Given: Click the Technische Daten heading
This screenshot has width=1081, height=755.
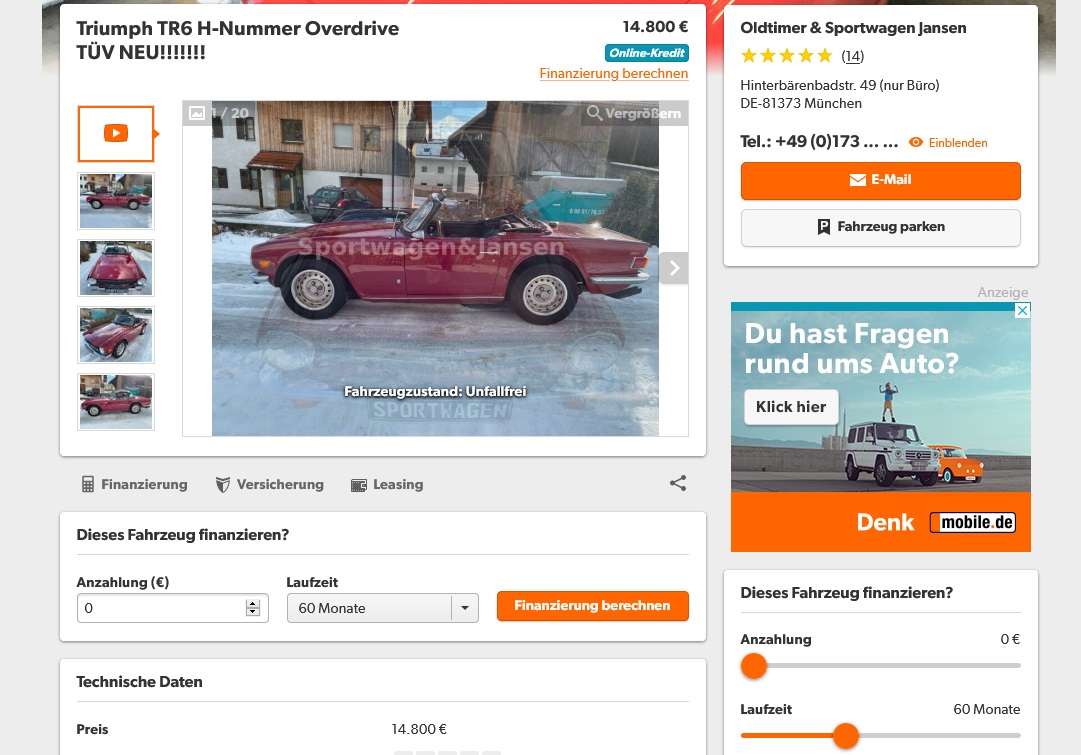Looking at the screenshot, I should [139, 682].
